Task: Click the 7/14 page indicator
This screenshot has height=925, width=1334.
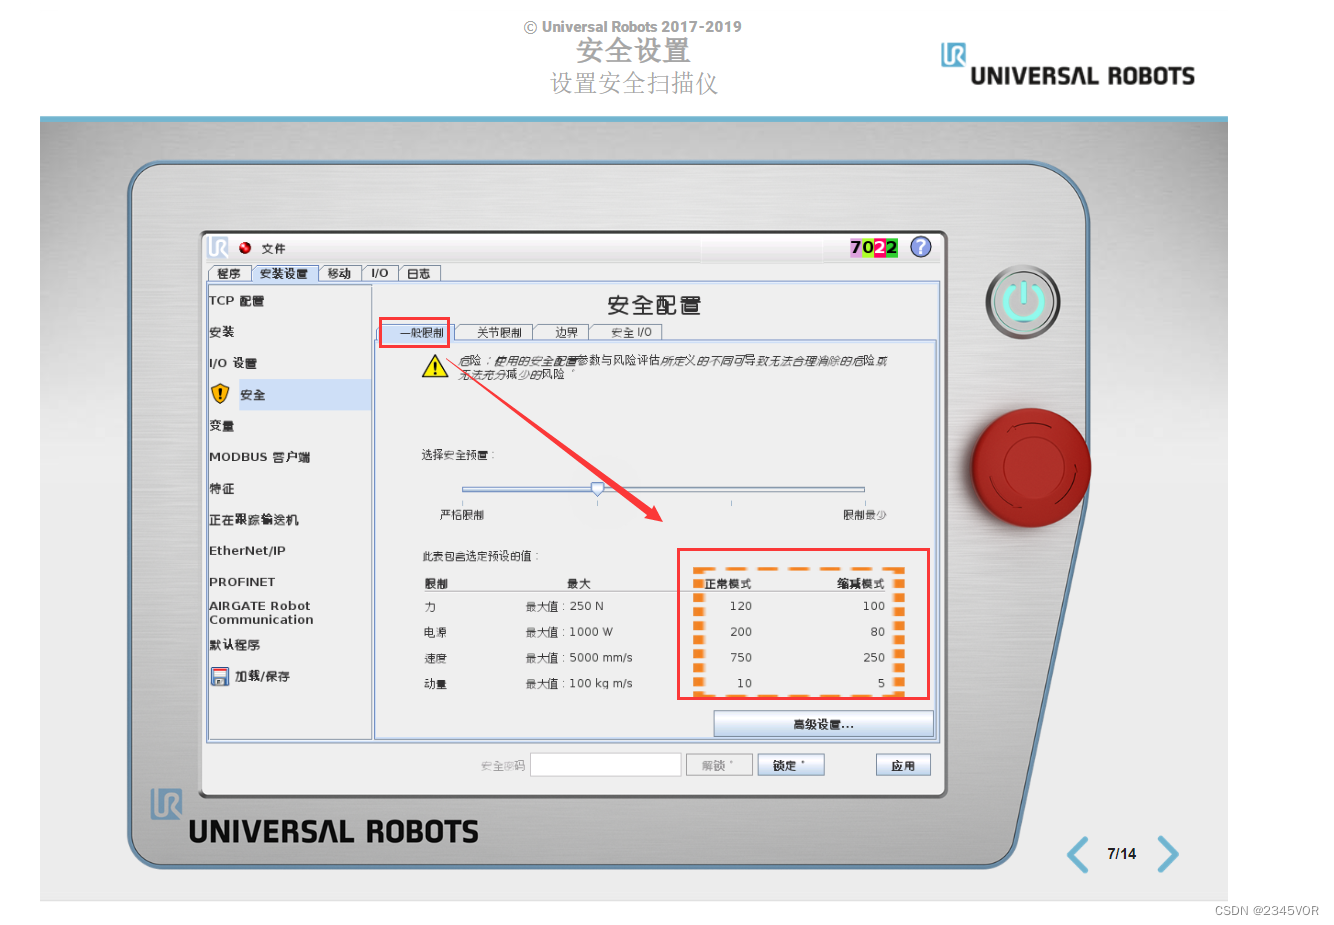Action: pyautogui.click(x=1122, y=854)
